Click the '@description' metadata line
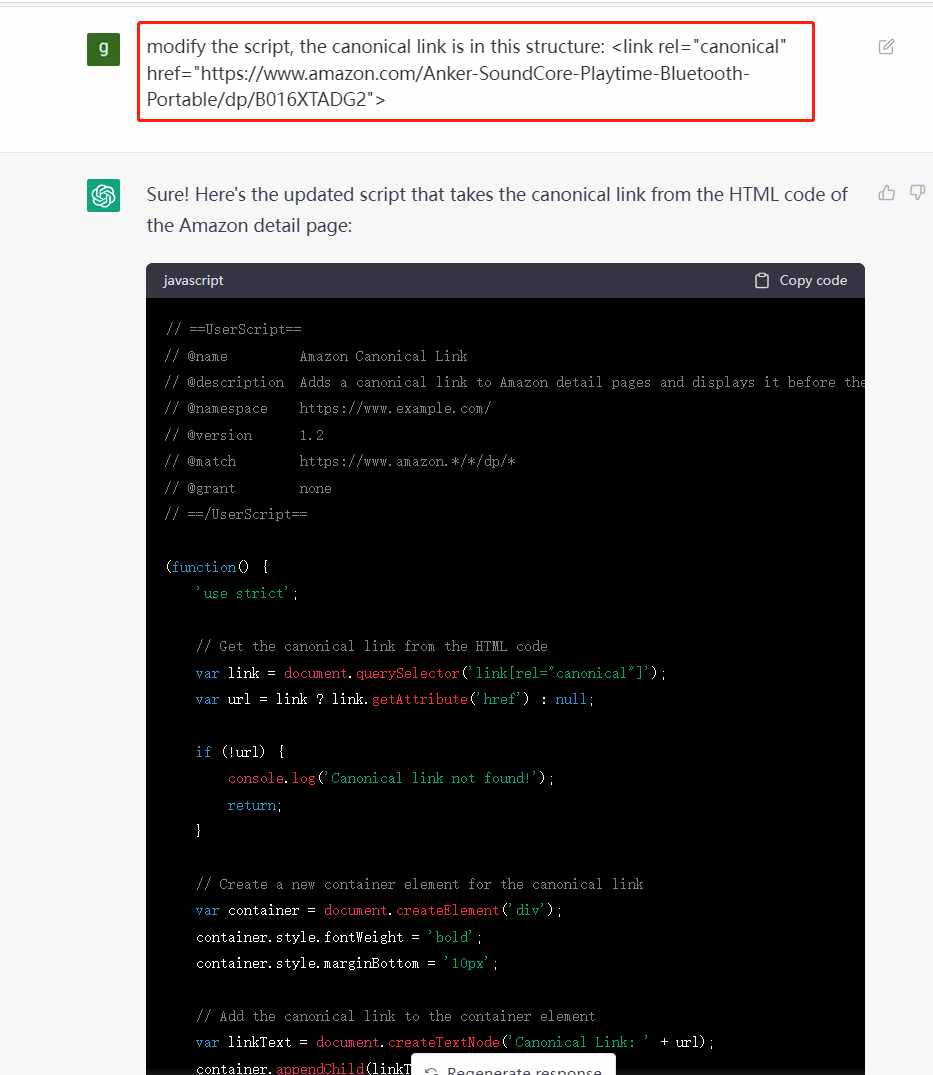 [514, 382]
